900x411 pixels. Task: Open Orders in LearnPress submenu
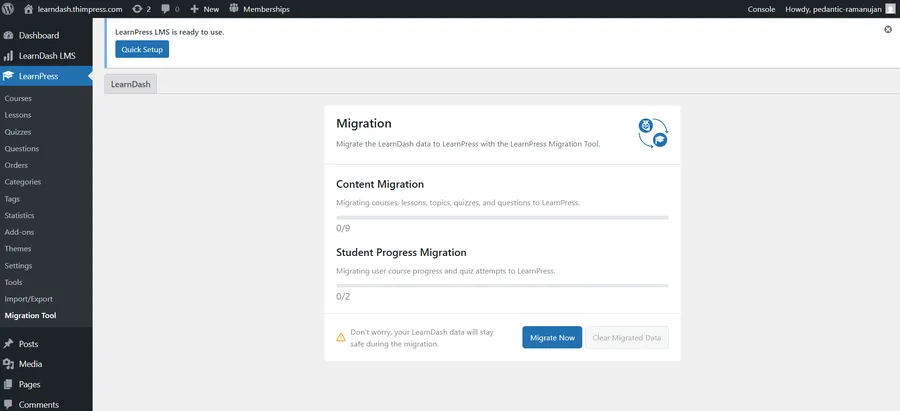pyautogui.click(x=16, y=165)
